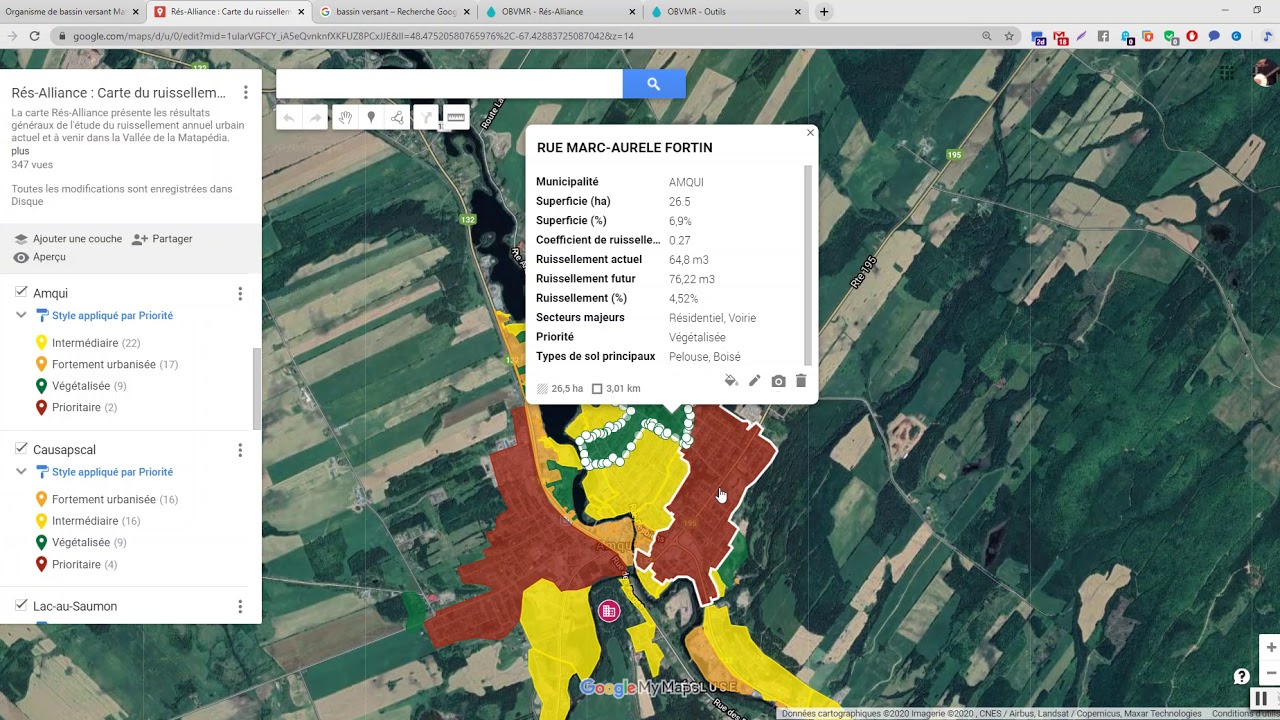Click the Secteurs majeurs field label

tap(580, 318)
